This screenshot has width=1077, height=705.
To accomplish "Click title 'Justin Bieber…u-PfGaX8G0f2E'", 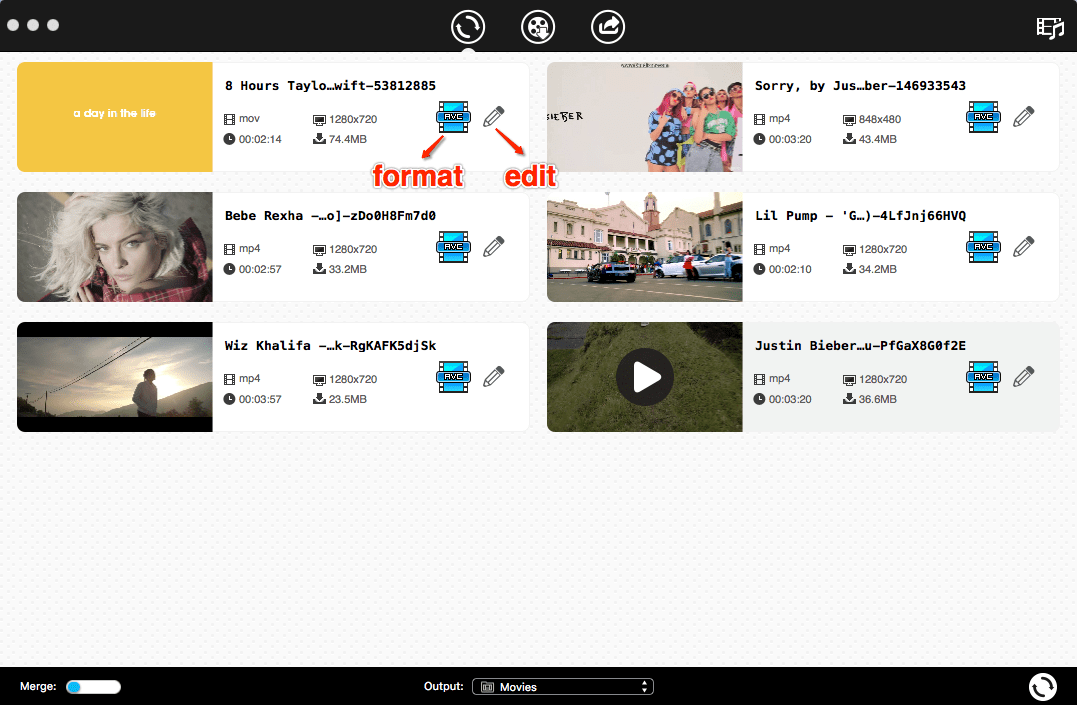I will 860,346.
